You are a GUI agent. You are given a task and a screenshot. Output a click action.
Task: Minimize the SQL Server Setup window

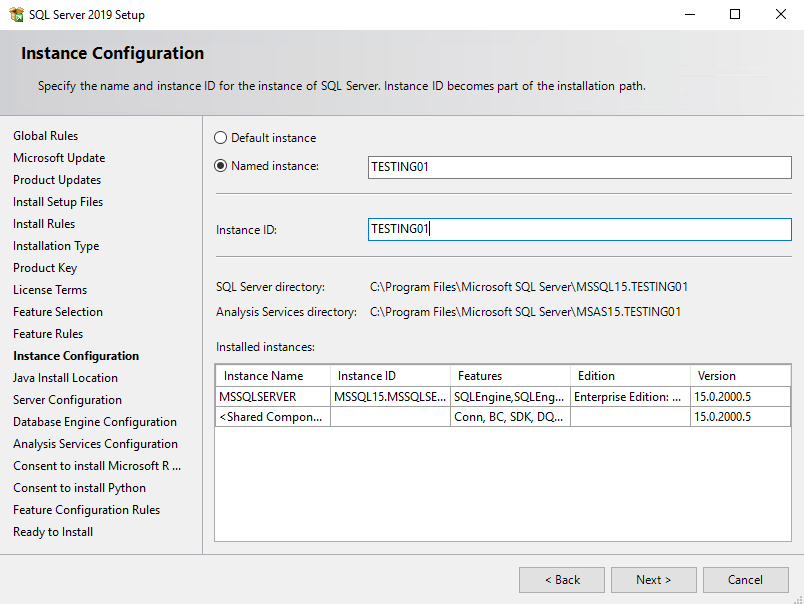[690, 14]
